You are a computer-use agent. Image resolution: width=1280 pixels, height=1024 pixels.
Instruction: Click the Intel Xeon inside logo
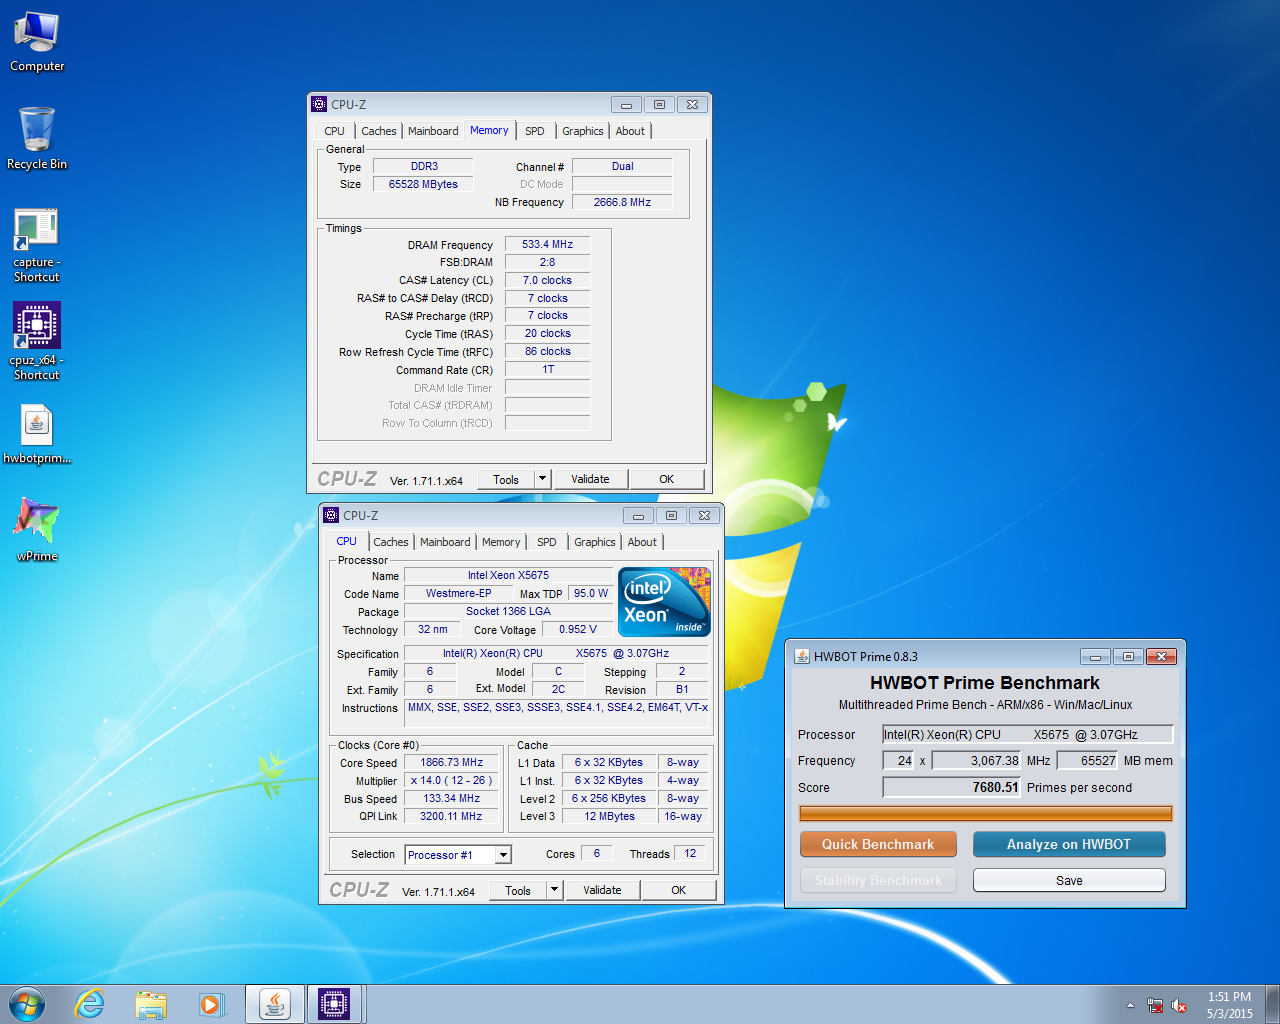[664, 601]
